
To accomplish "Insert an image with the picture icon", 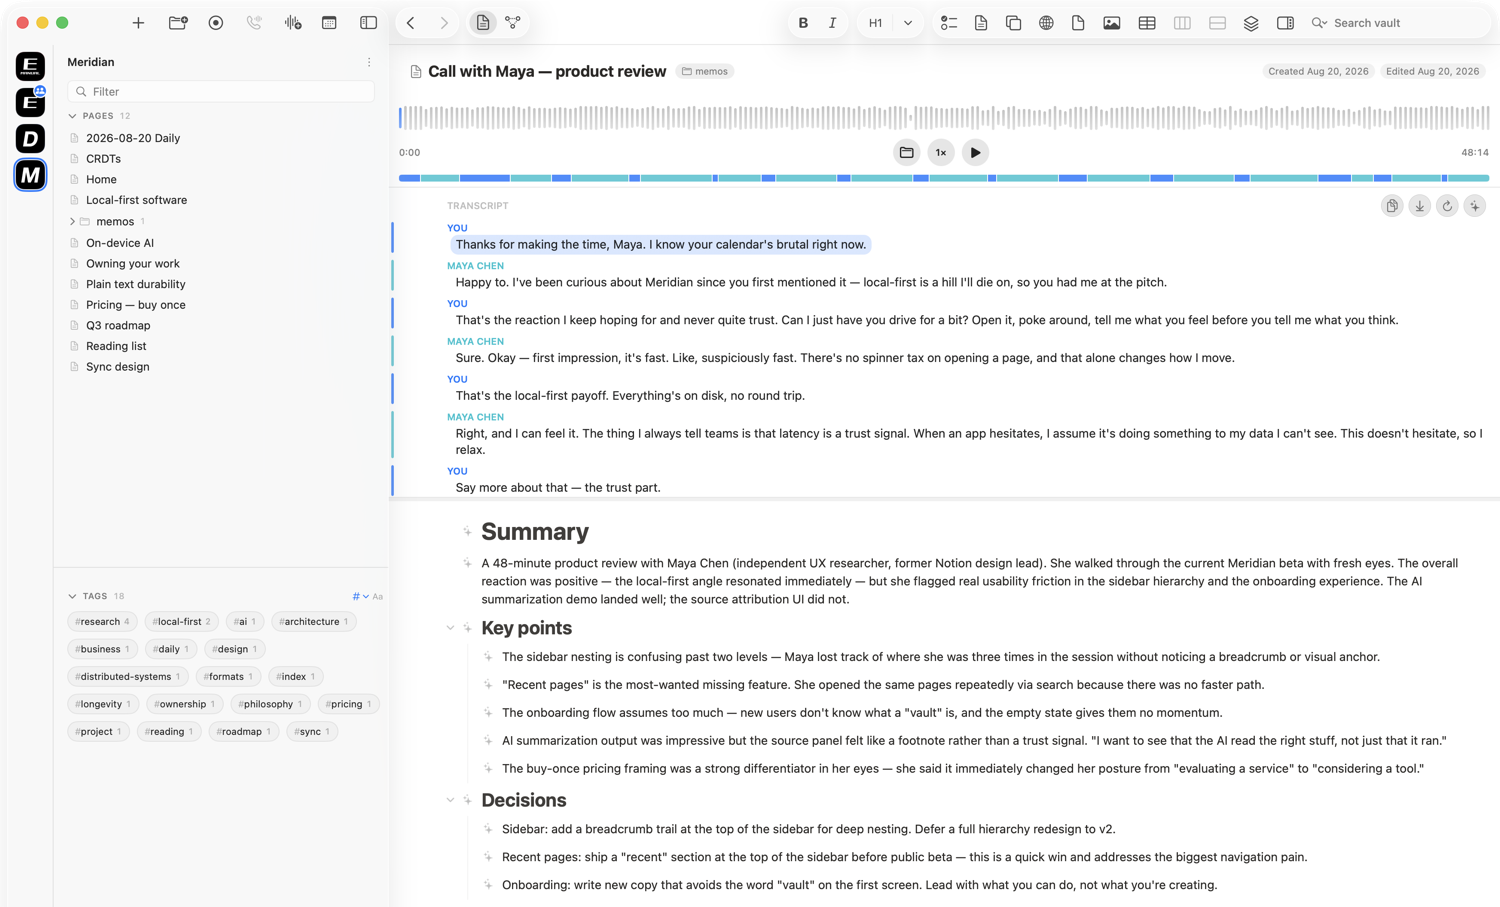I will [x=1112, y=23].
